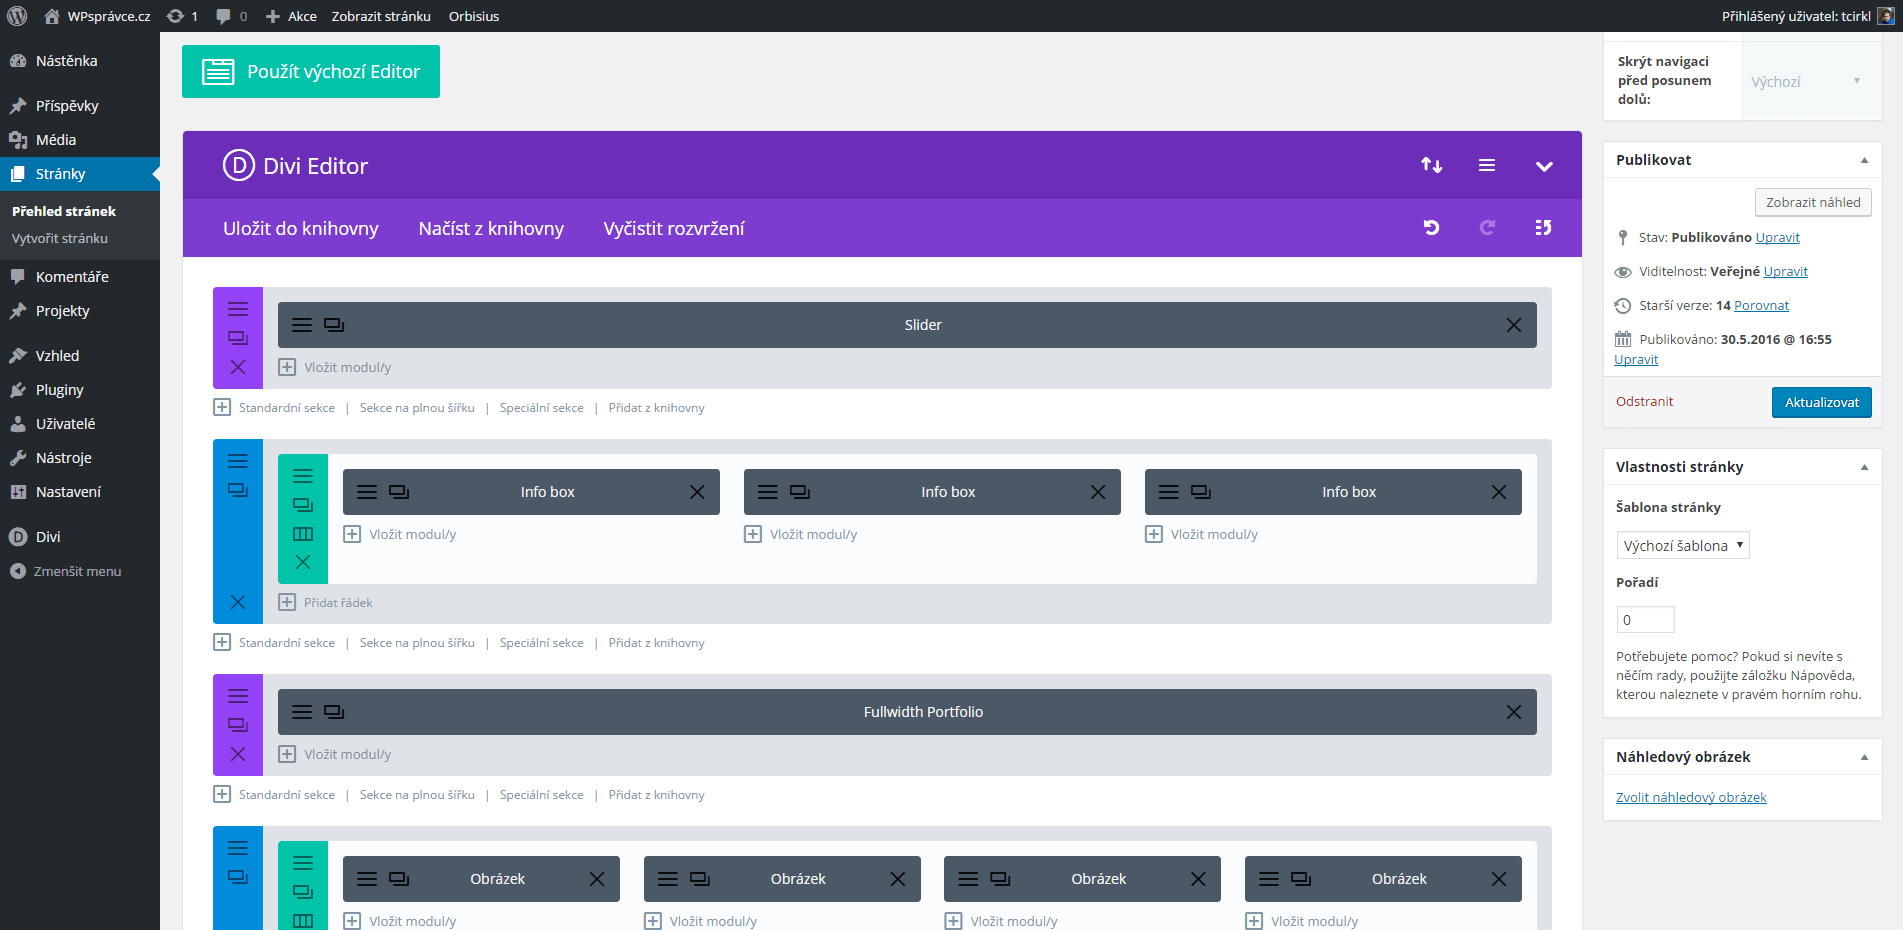Change column structure of Info box row

point(303,534)
